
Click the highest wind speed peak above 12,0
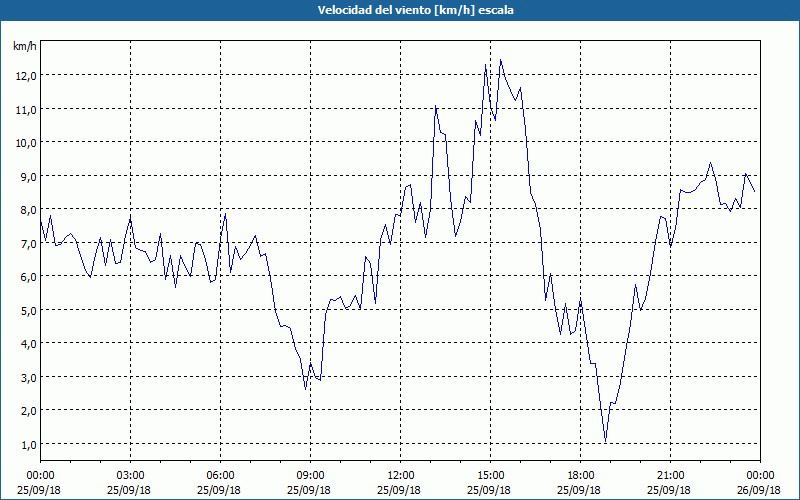pos(501,60)
